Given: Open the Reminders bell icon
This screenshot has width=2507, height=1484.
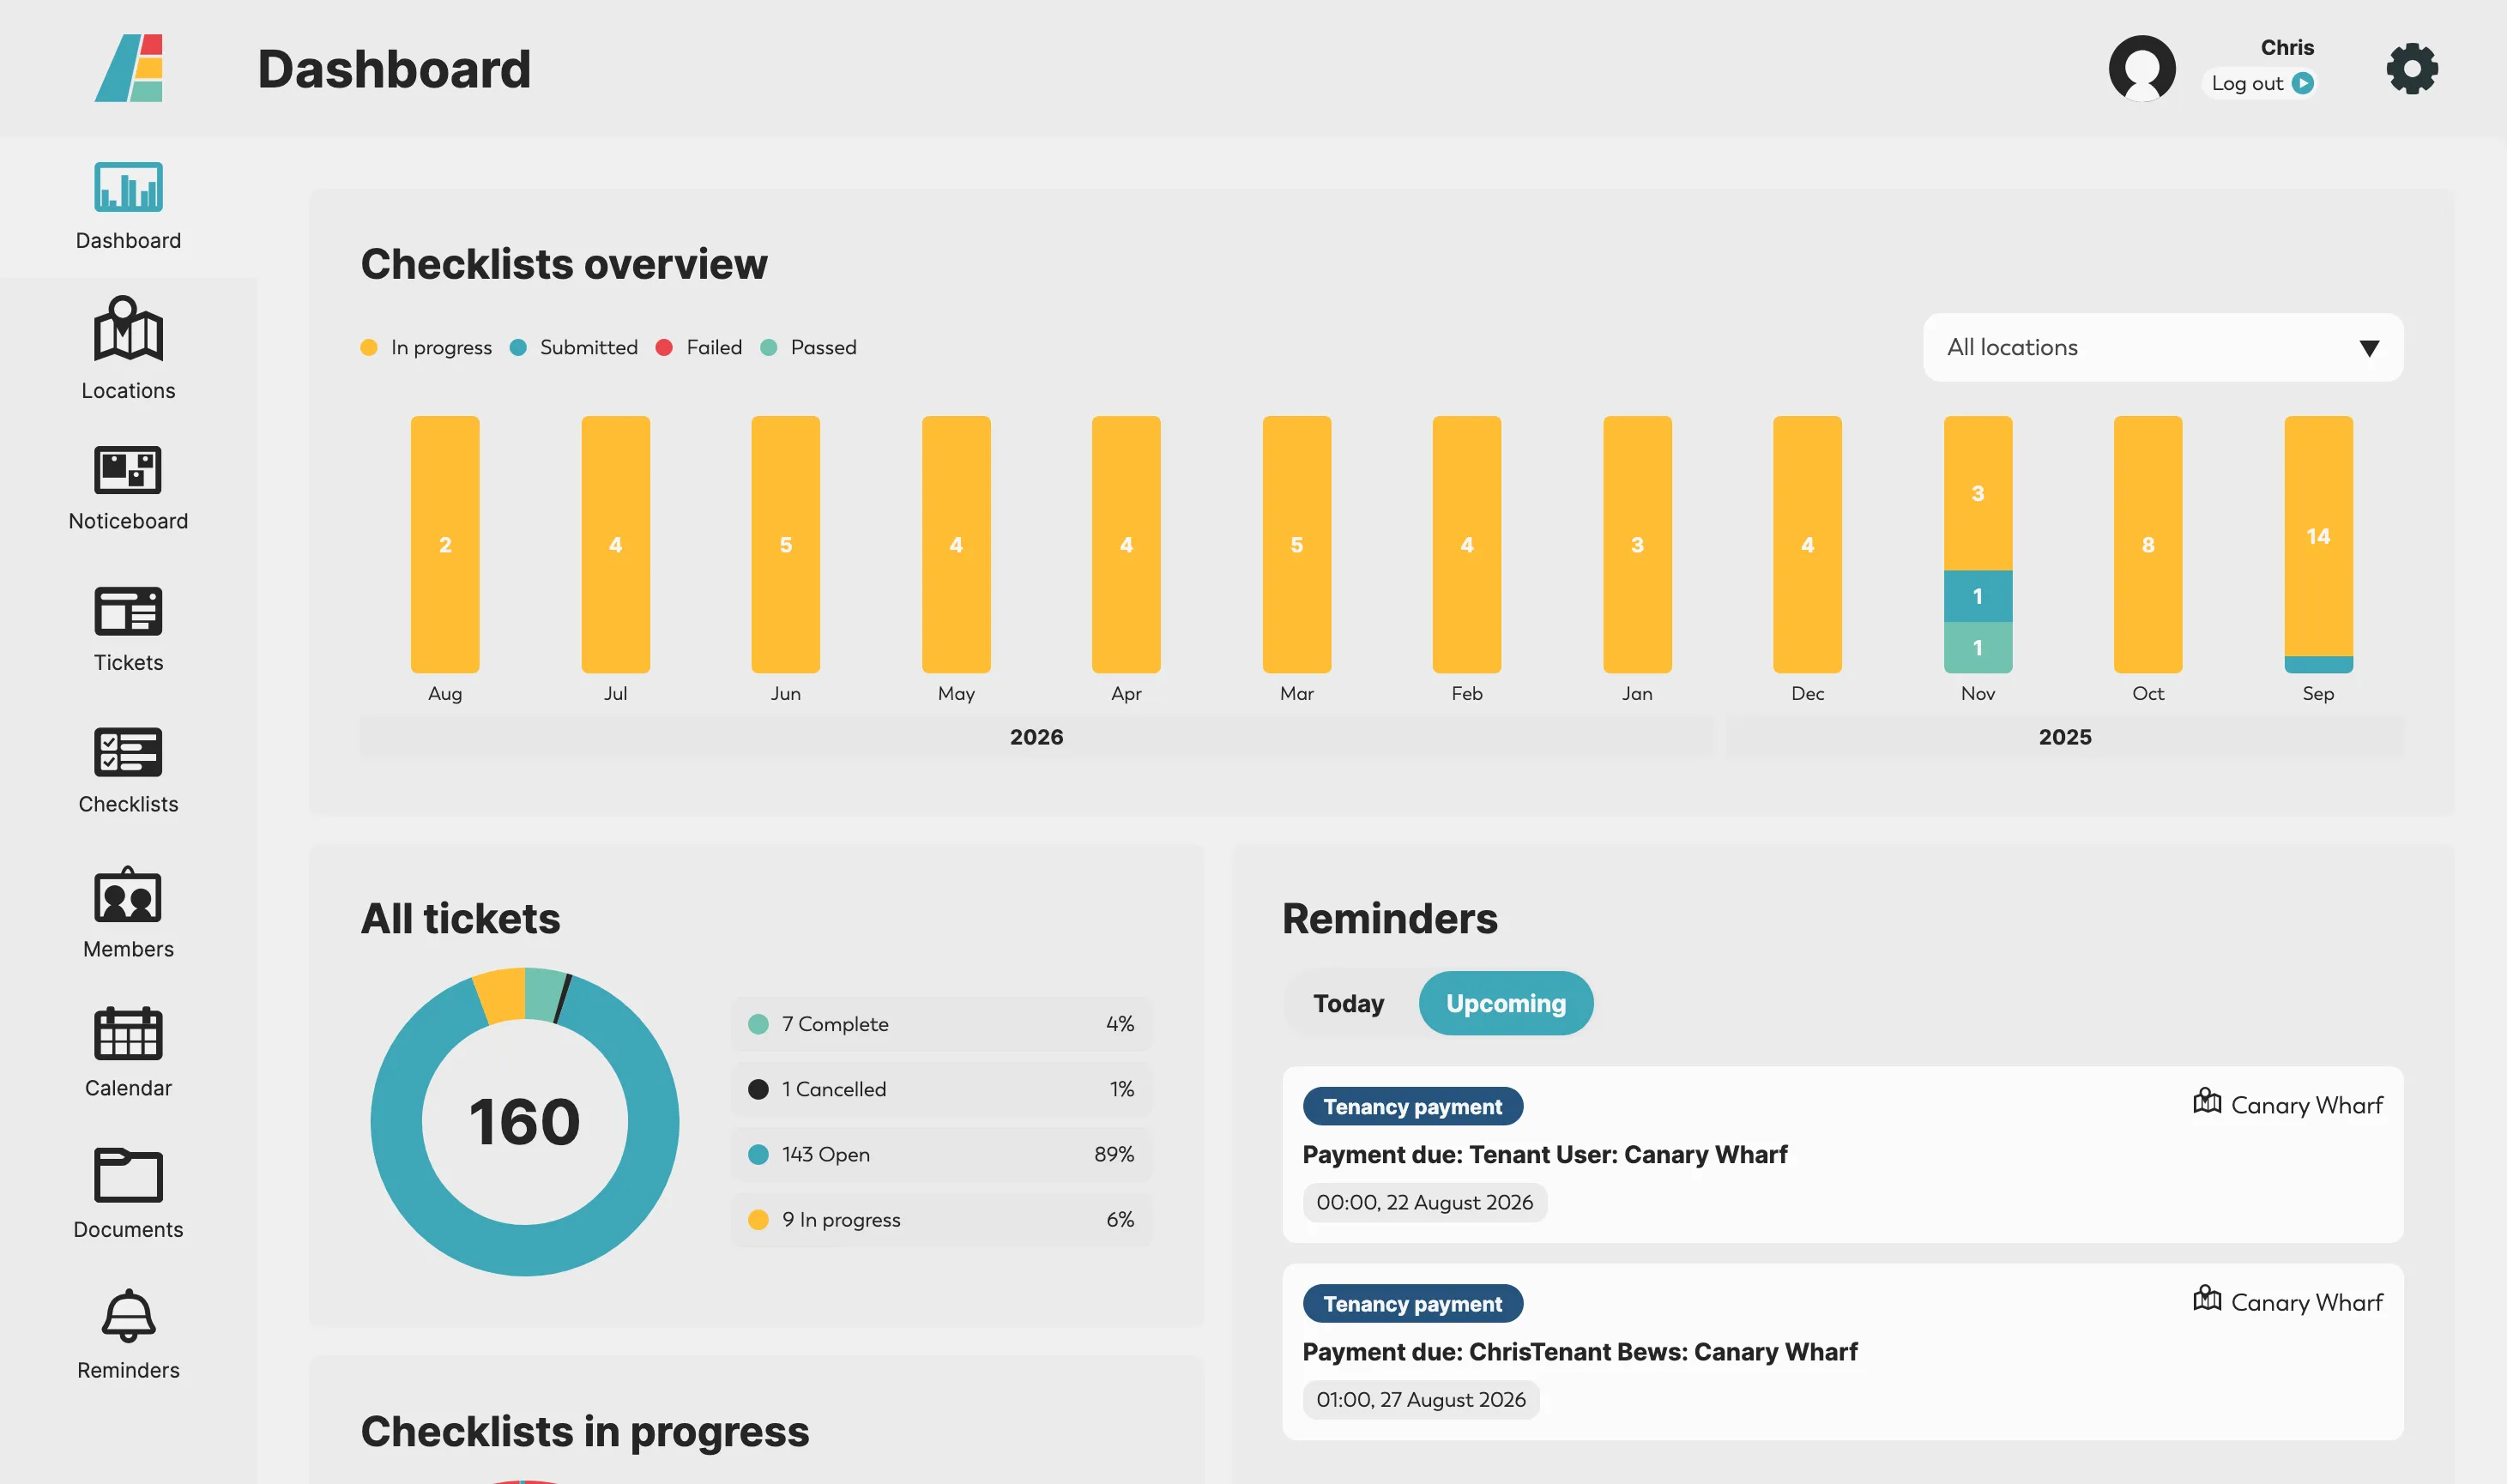Looking at the screenshot, I should point(128,1315).
